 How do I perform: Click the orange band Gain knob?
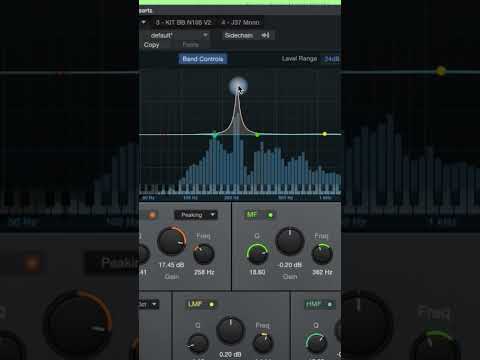(x=172, y=241)
